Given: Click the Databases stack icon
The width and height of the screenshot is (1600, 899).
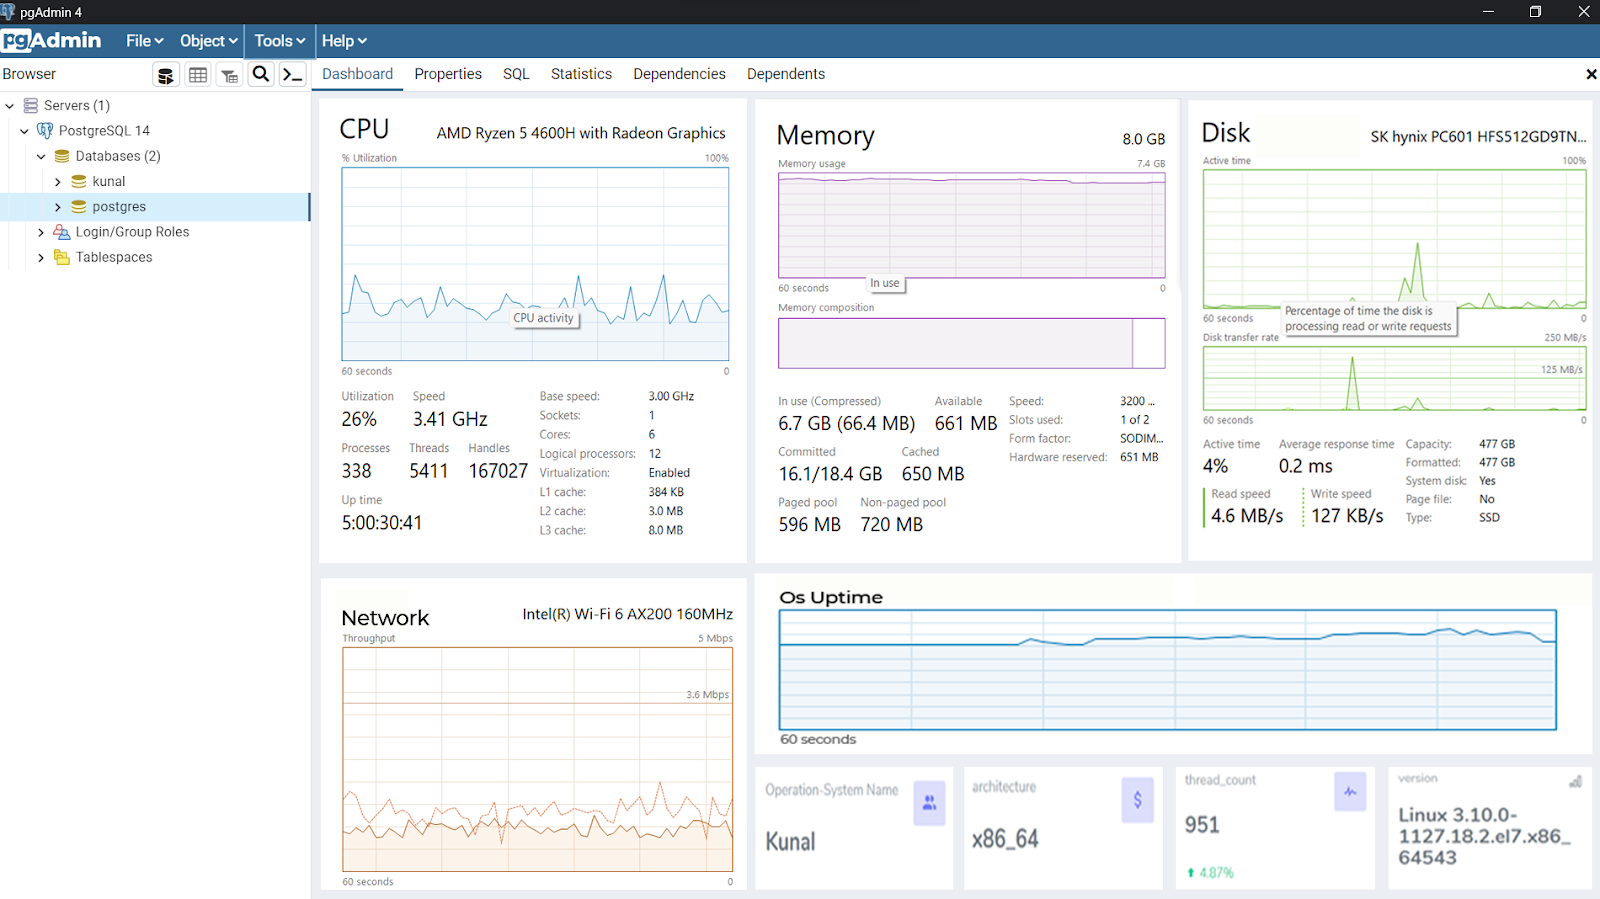Looking at the screenshot, I should [62, 156].
